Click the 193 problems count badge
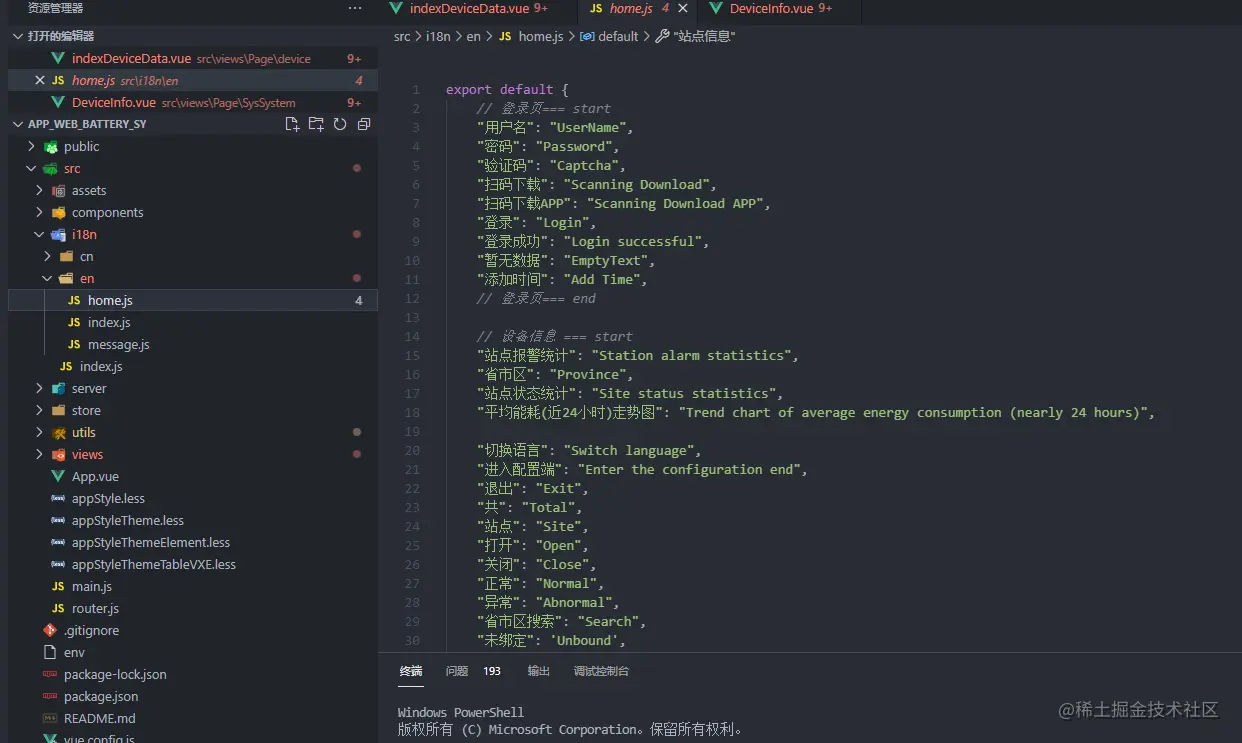Image resolution: width=1242 pixels, height=743 pixels. 492,671
